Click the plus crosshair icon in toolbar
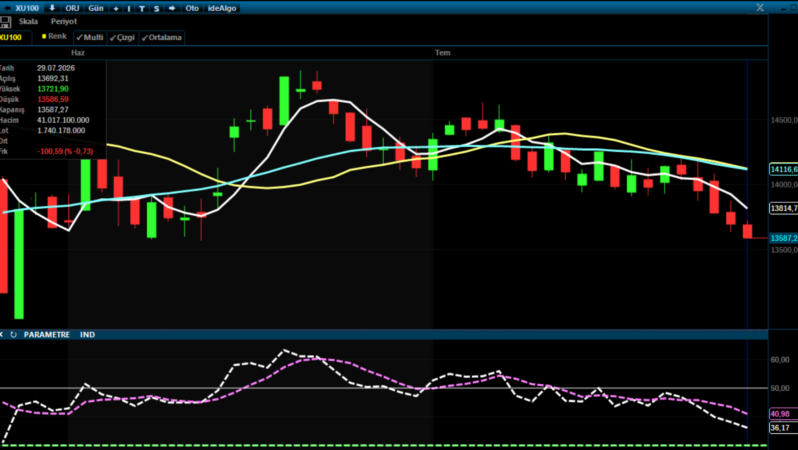The height and width of the screenshot is (450, 798). (x=116, y=9)
